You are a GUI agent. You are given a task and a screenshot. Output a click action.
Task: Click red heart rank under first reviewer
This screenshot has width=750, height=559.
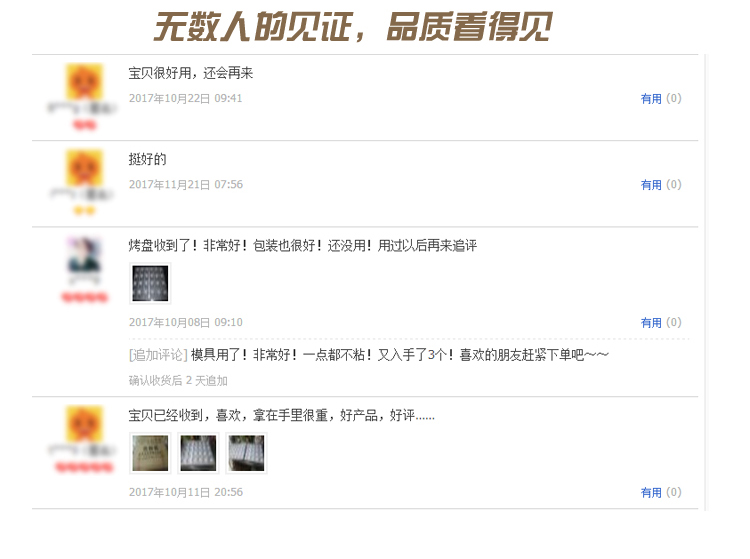pyautogui.click(x=85, y=125)
